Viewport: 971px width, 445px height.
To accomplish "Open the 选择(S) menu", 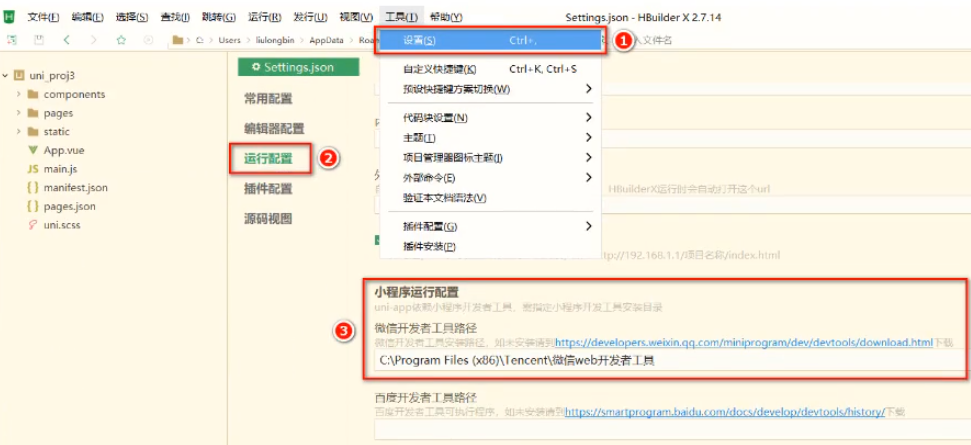I will click(132, 17).
